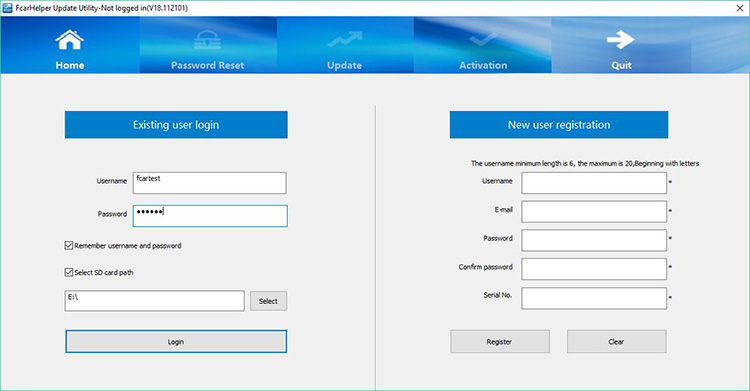Screen dimensions: 750x391
Task: Click the Existing user login header
Action: (x=176, y=125)
